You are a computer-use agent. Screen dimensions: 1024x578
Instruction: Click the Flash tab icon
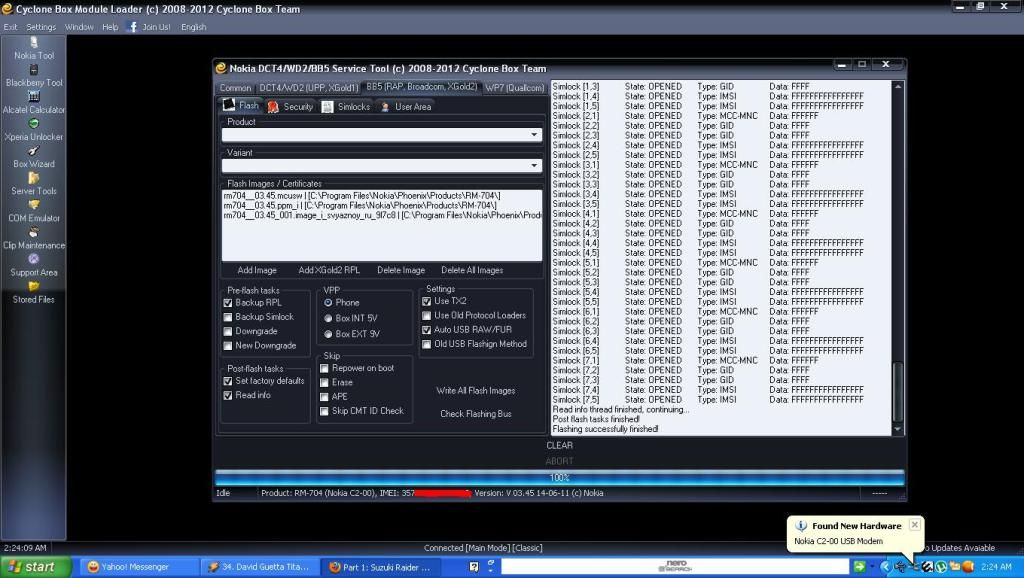pyautogui.click(x=229, y=105)
